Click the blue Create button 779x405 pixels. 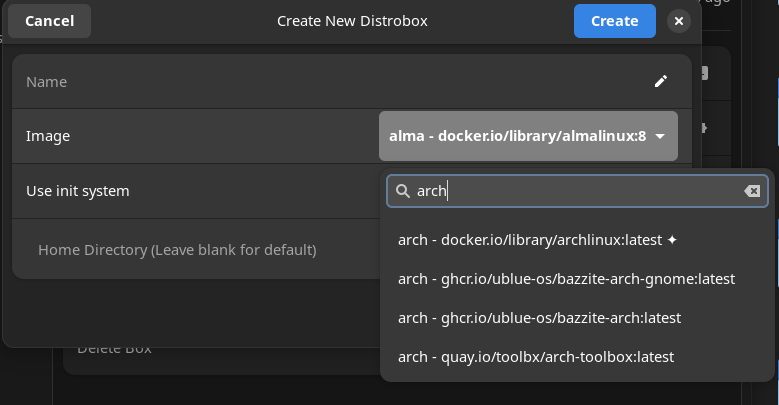614,21
